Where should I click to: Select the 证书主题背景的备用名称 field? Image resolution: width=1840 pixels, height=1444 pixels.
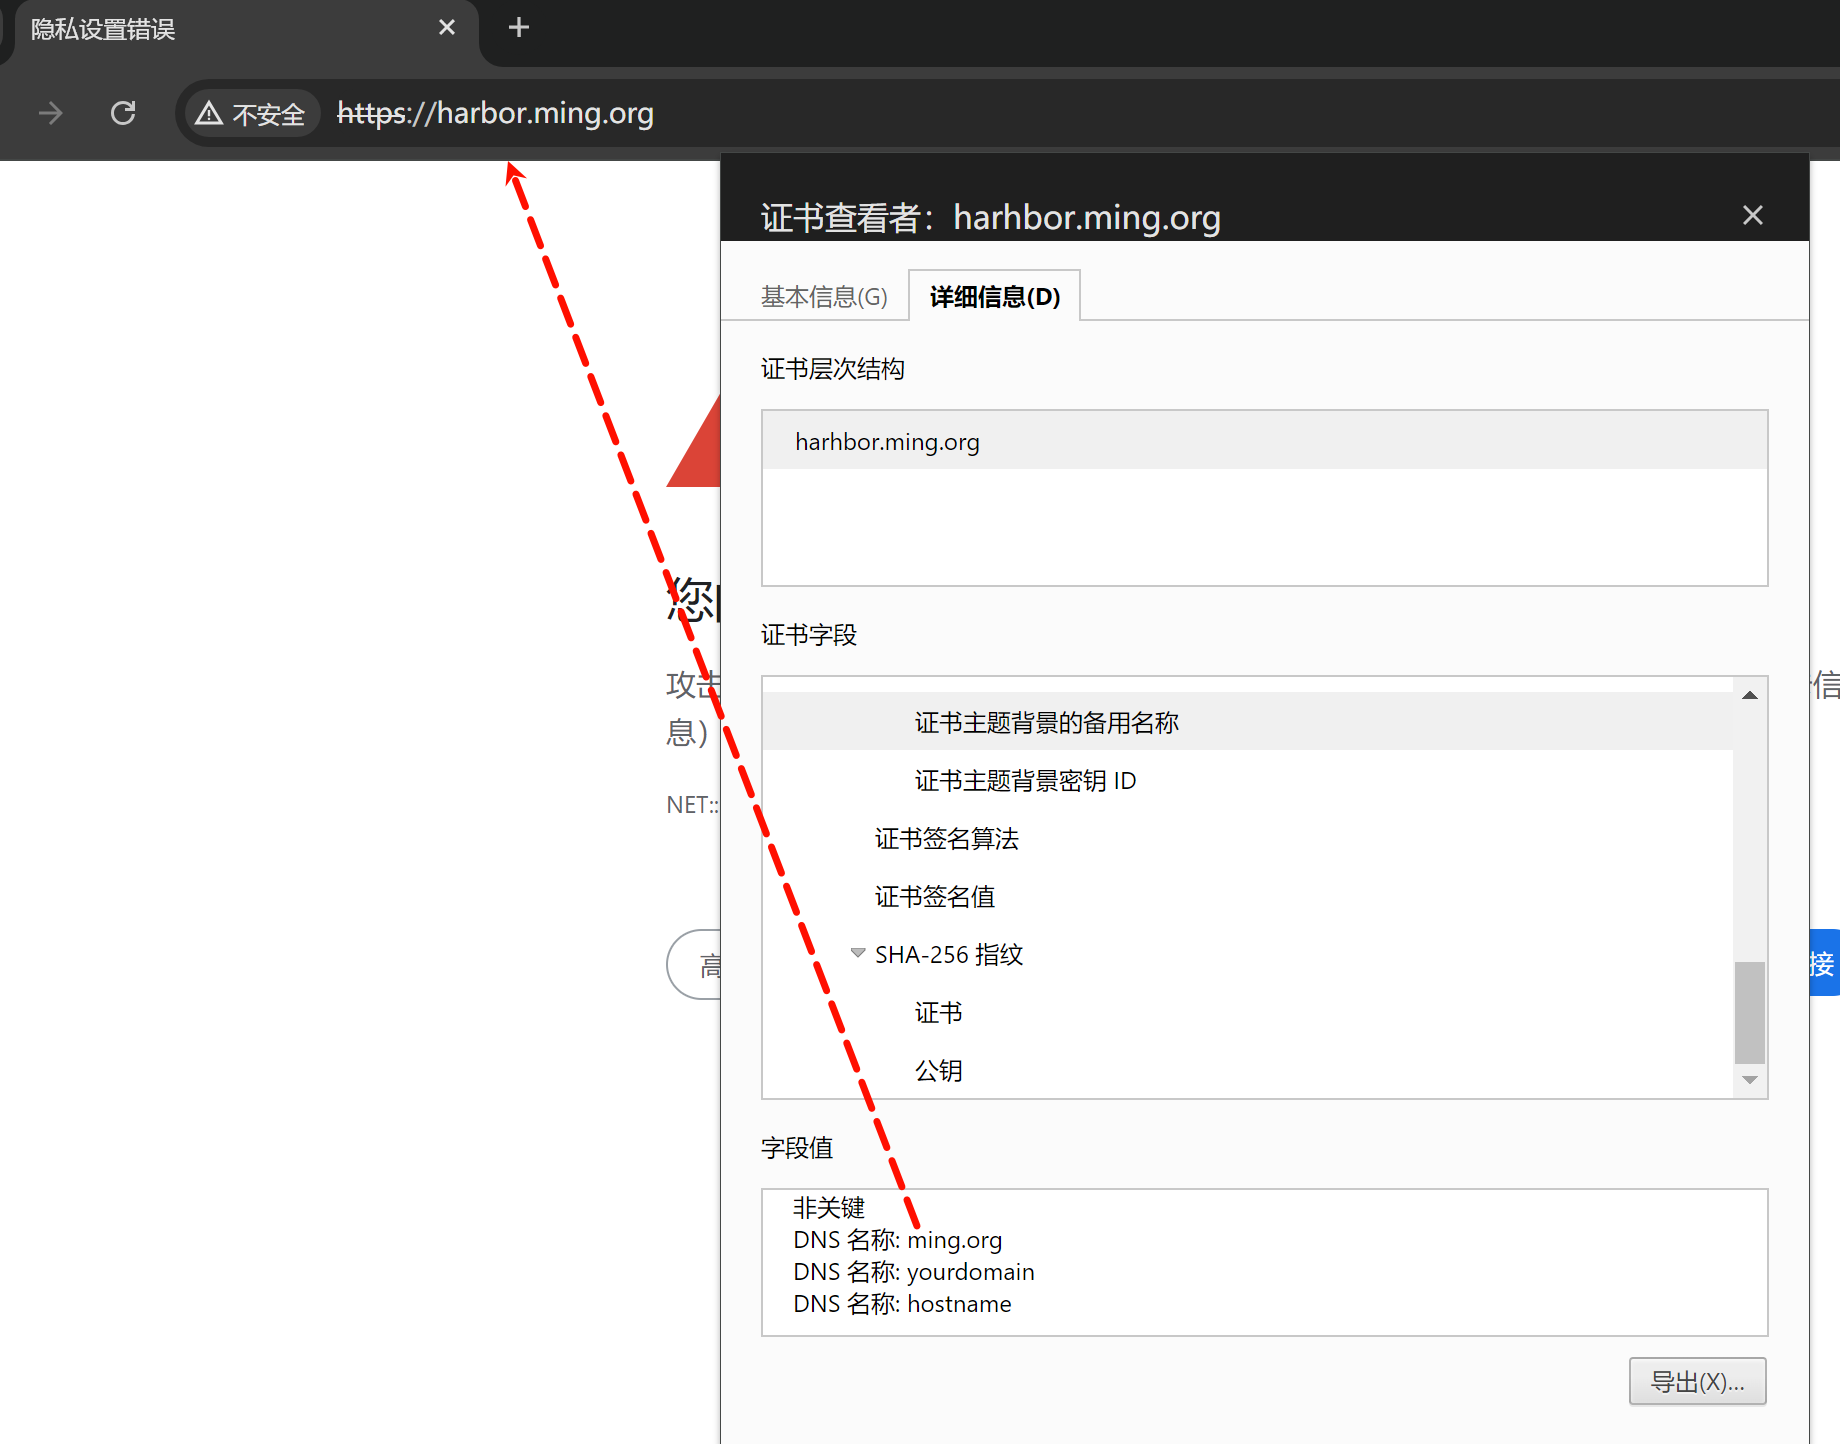click(x=1046, y=723)
